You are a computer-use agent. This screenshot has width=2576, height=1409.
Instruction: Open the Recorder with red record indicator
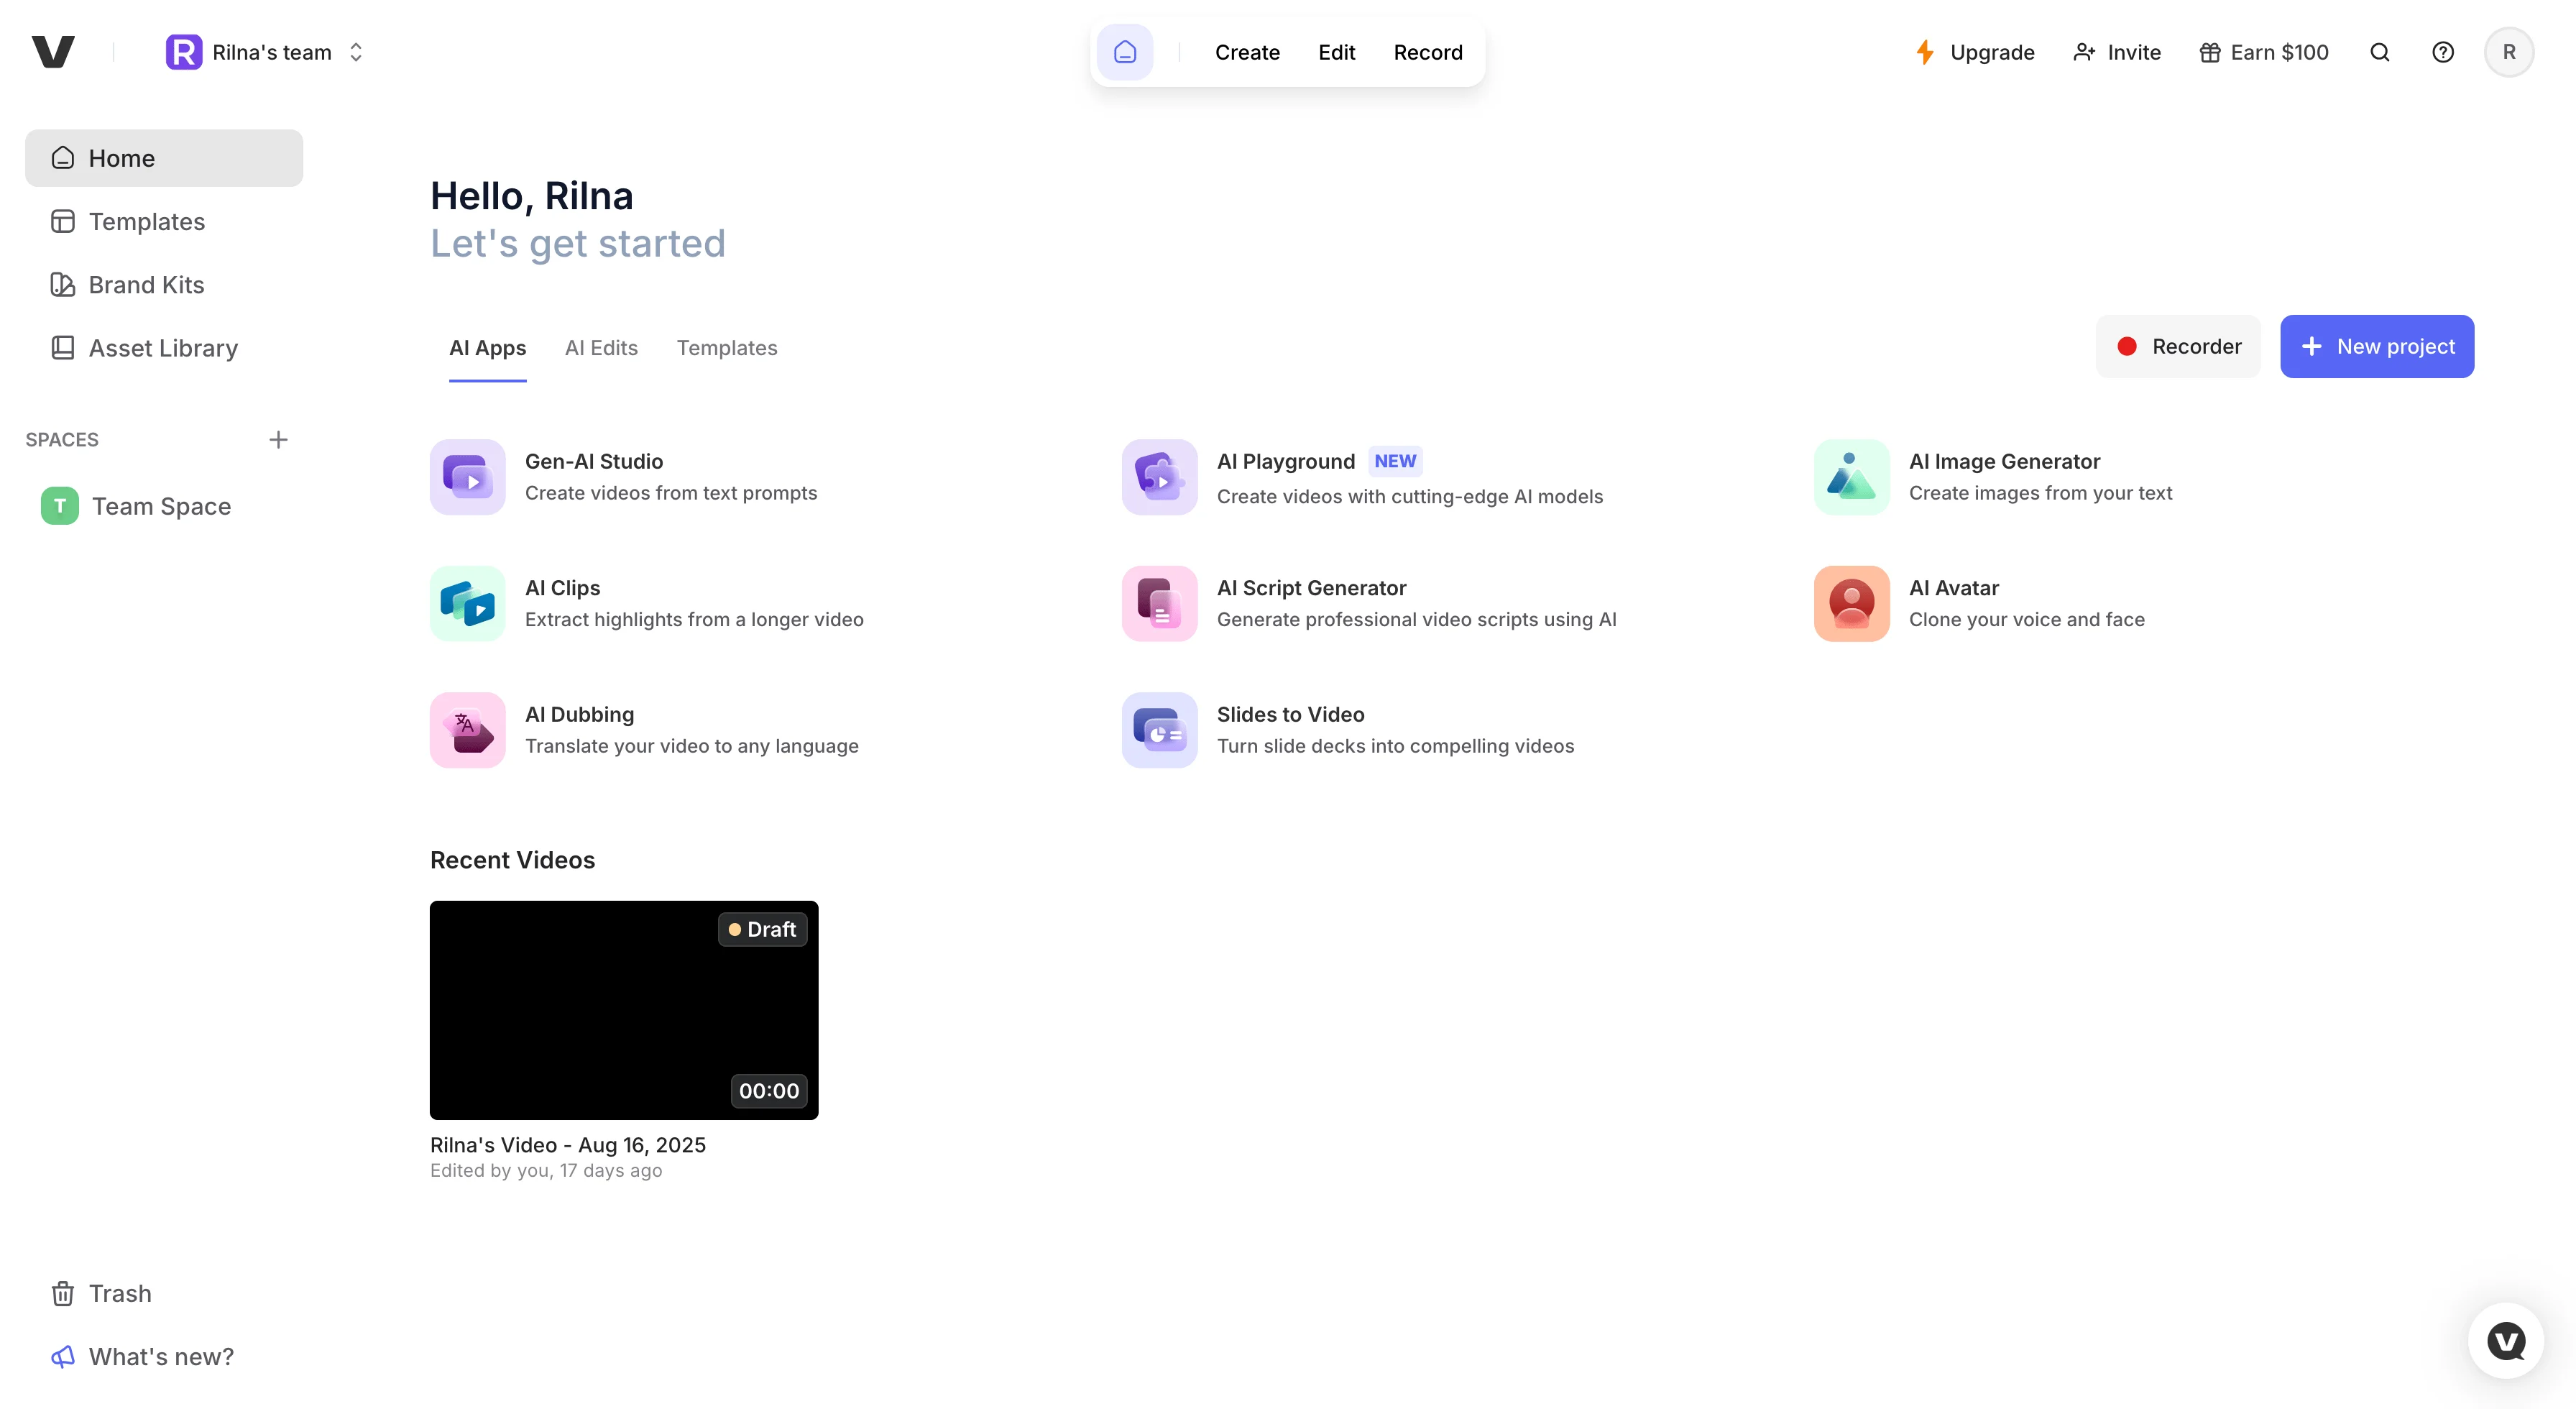tap(2178, 346)
